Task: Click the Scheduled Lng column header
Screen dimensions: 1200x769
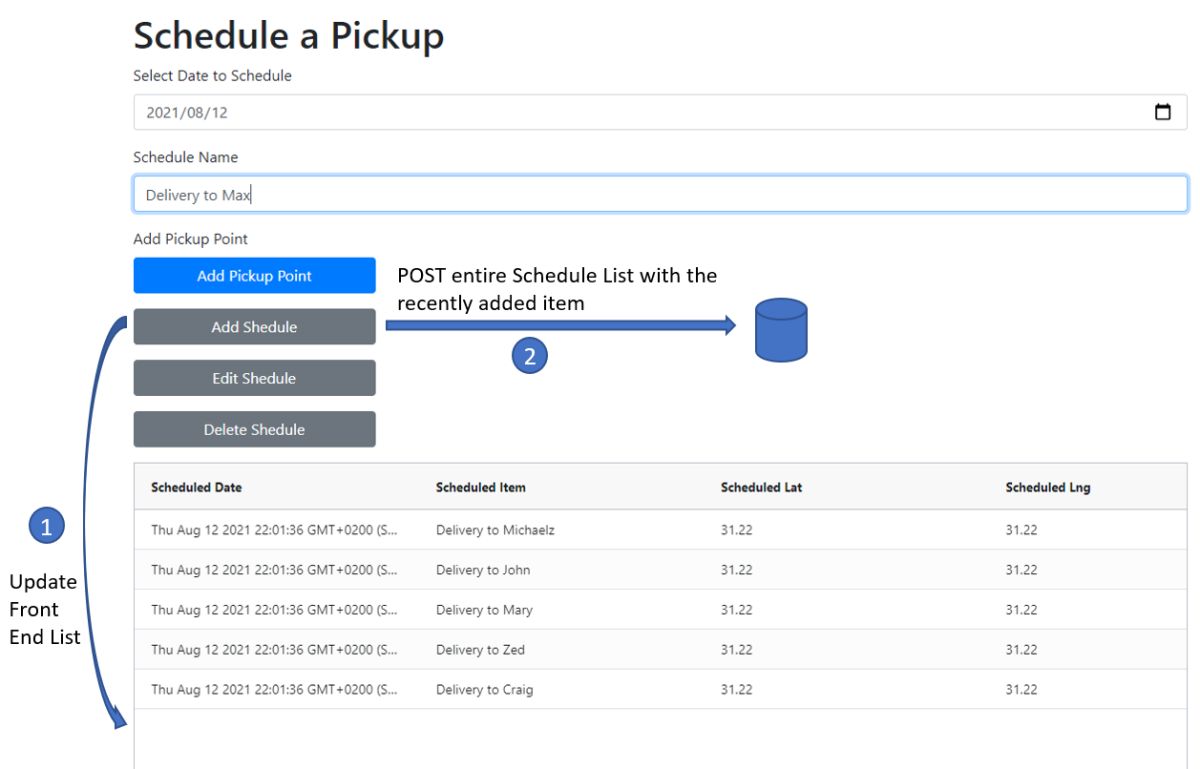Action: pyautogui.click(x=1047, y=487)
